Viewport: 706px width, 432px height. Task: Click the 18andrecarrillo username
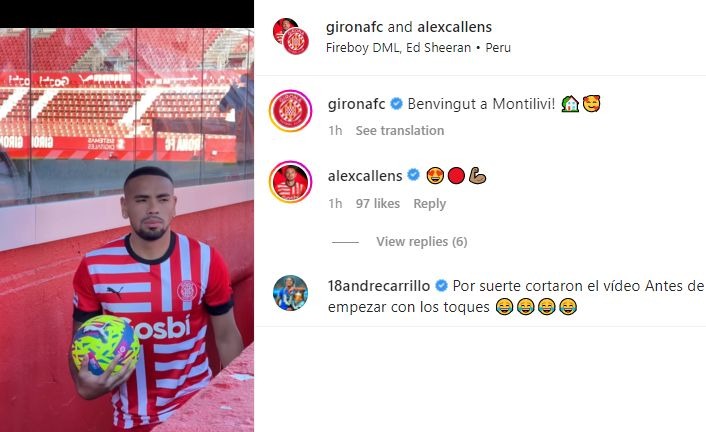379,286
